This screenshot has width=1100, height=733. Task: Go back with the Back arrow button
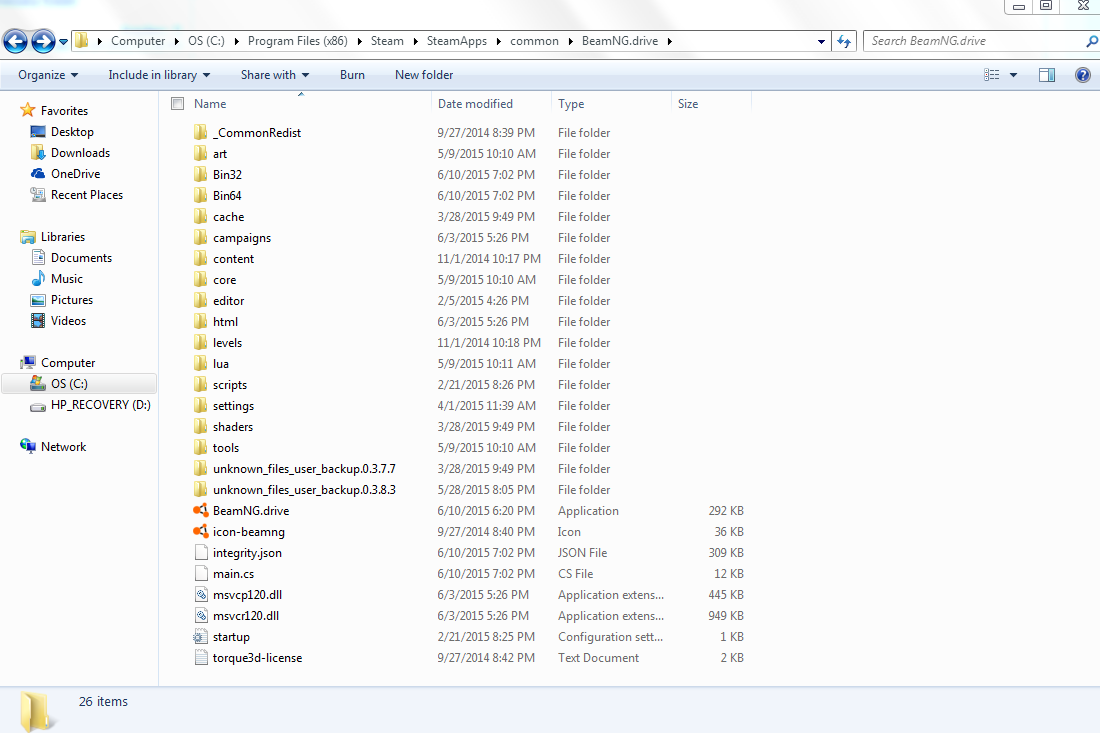click(x=15, y=41)
